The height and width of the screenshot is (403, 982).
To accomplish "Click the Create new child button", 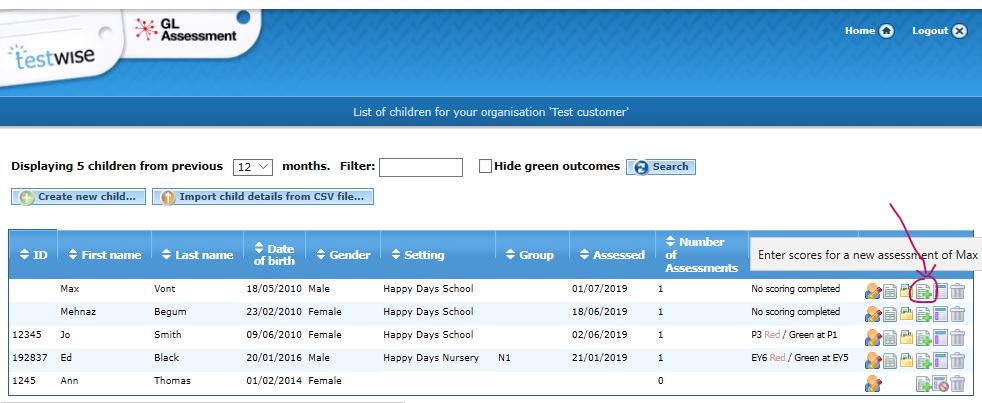I will [x=78, y=197].
